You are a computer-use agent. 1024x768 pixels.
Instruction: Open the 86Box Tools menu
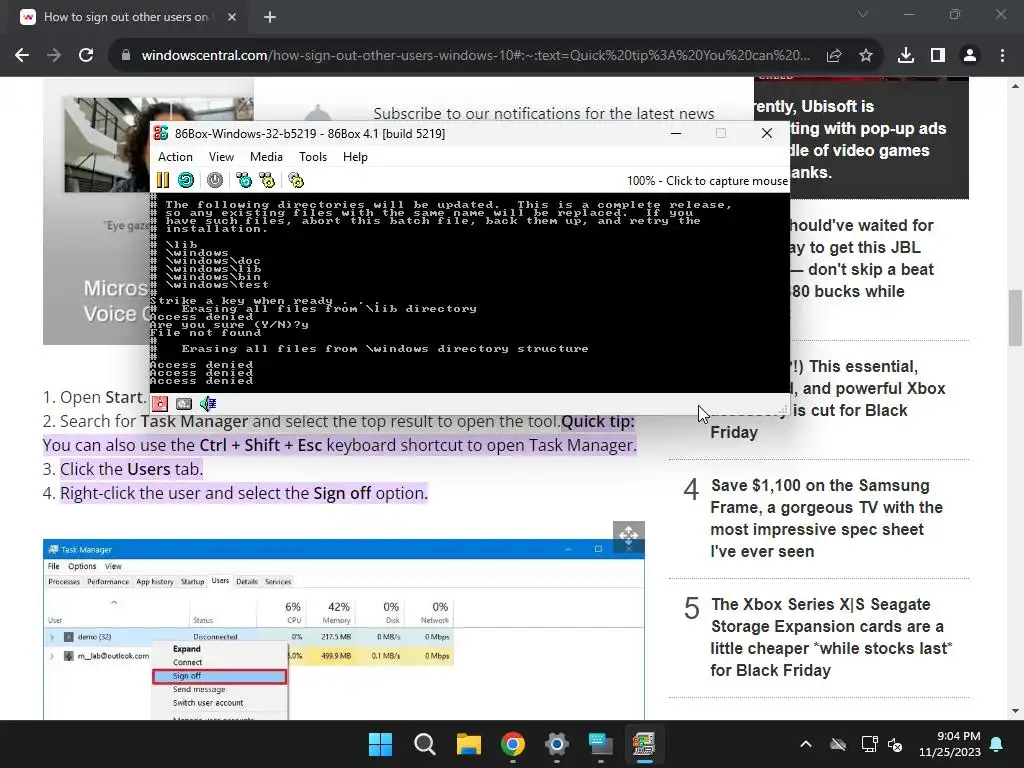coord(313,157)
